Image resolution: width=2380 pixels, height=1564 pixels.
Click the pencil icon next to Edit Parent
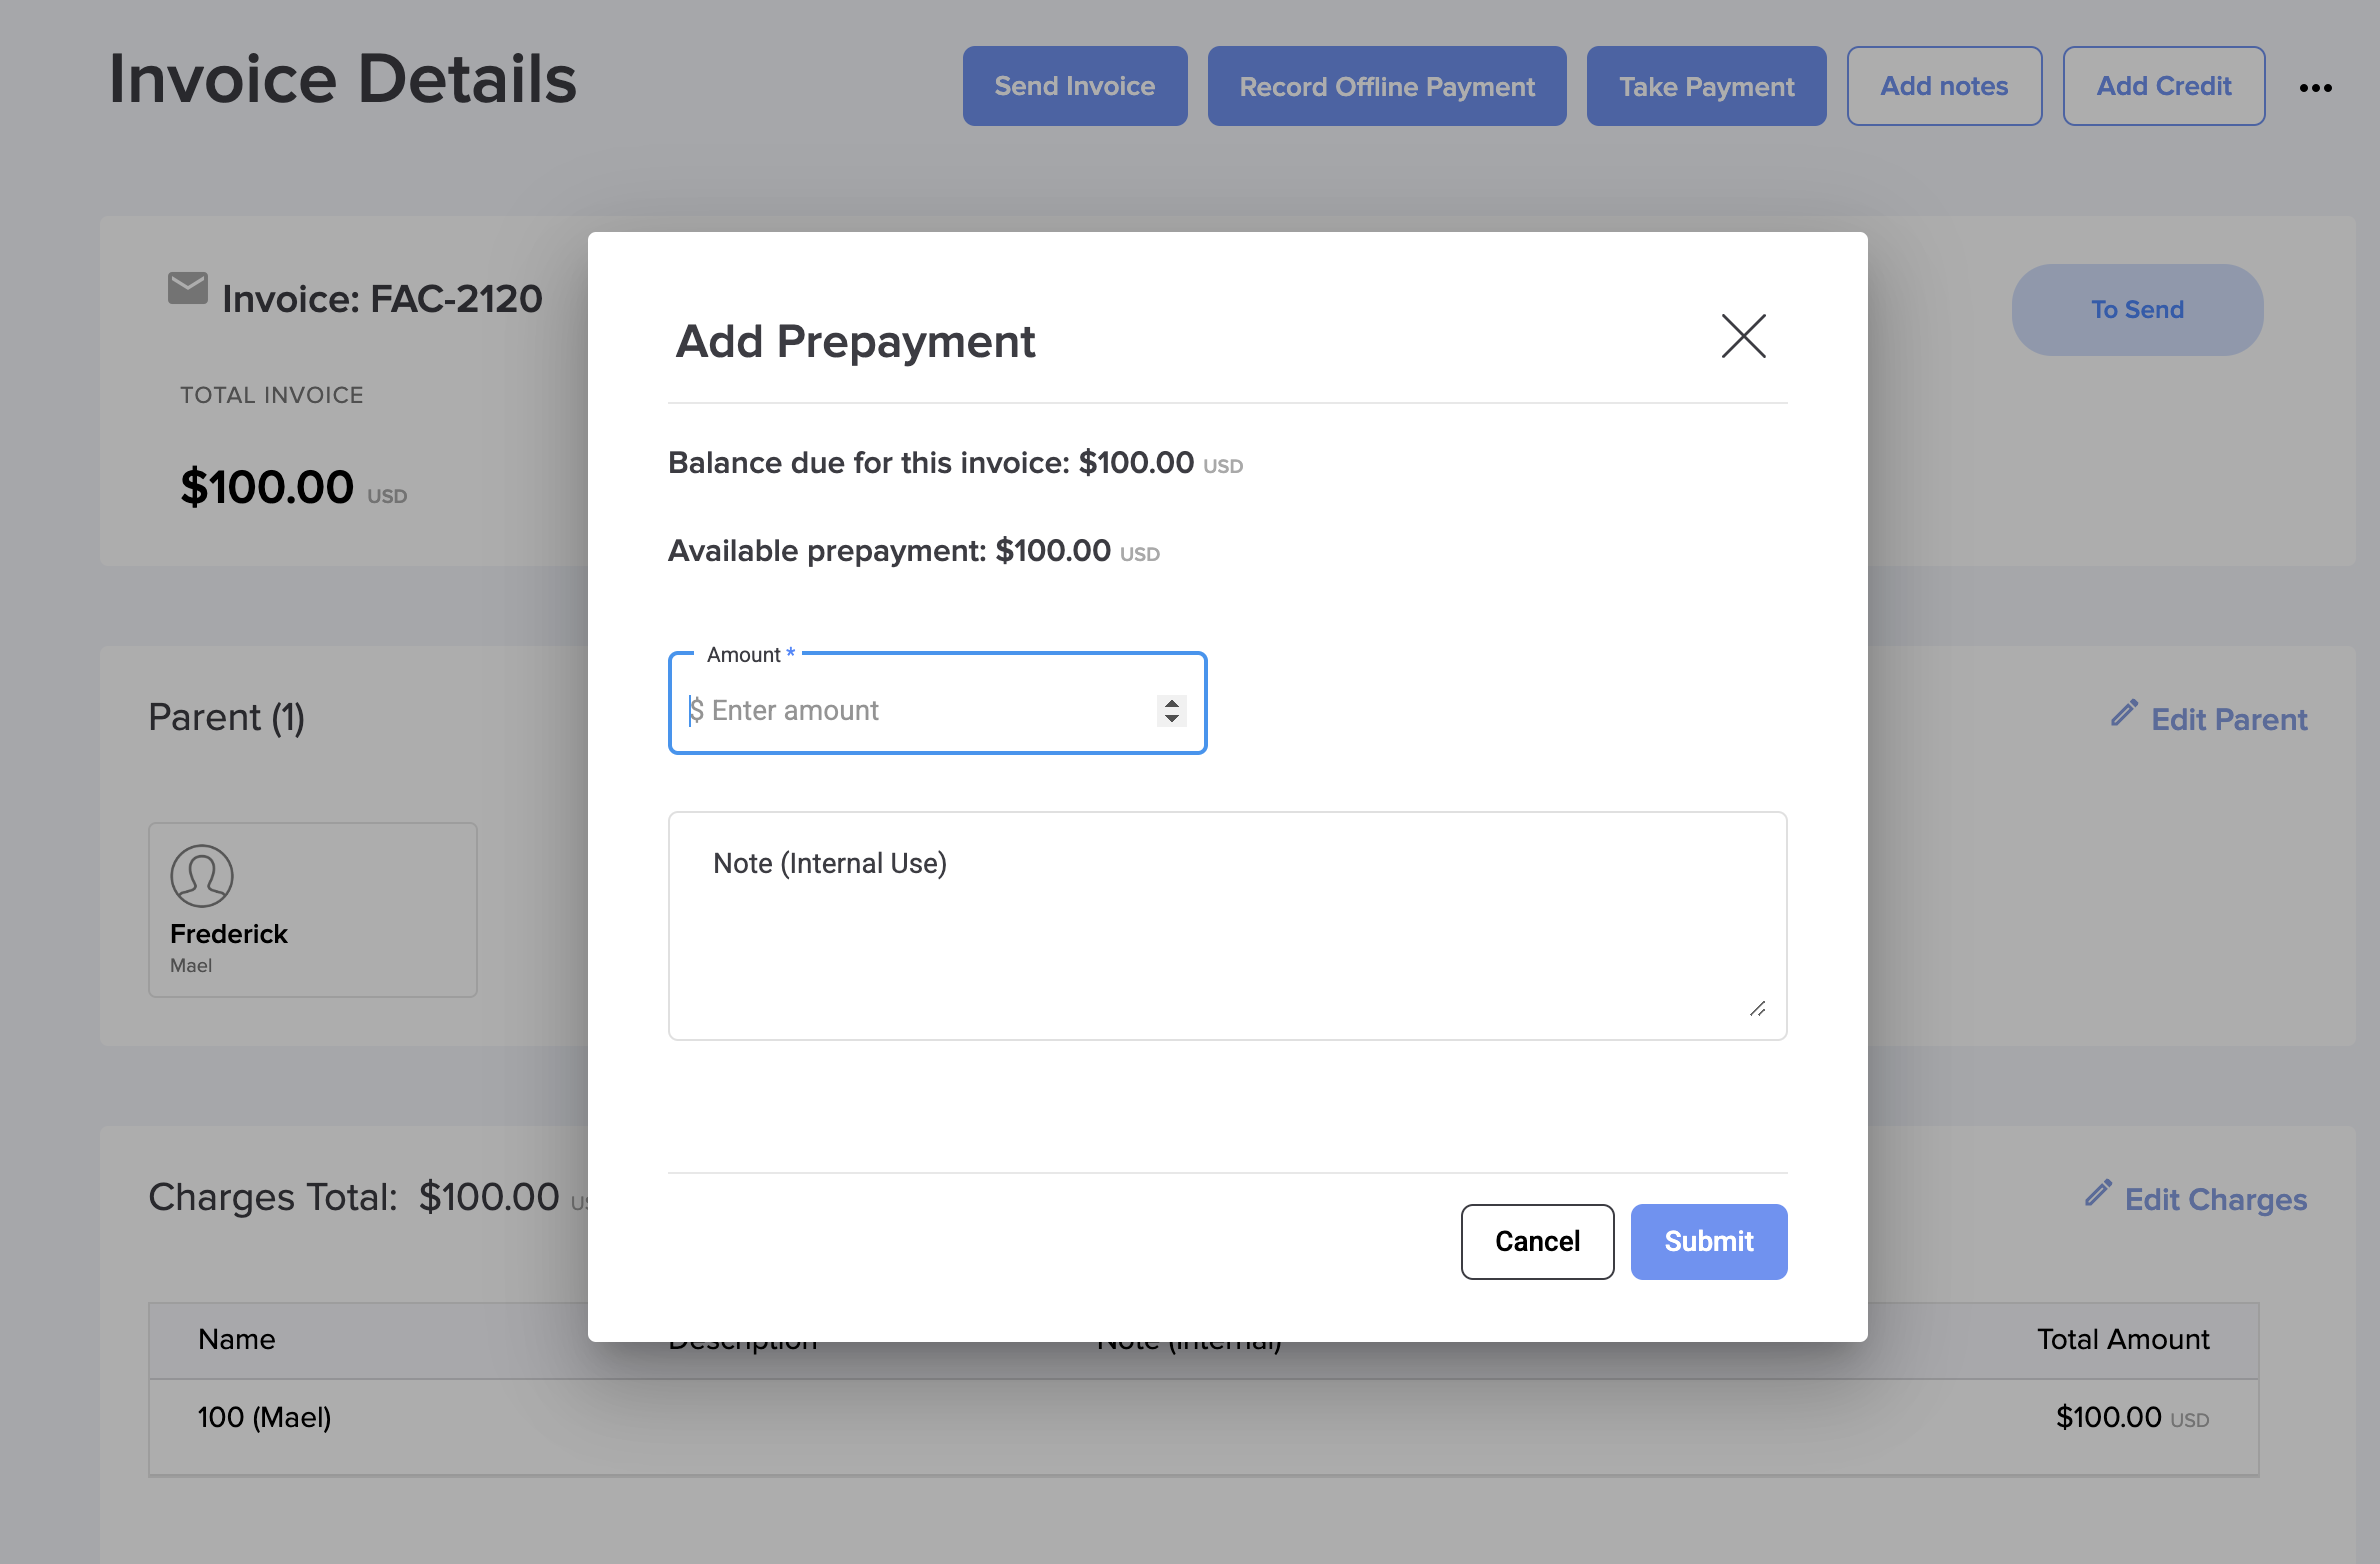point(2124,714)
